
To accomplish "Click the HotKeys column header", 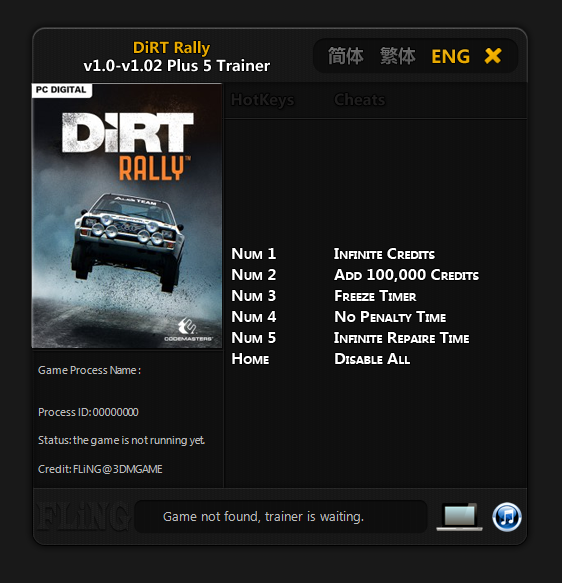I will [x=262, y=100].
